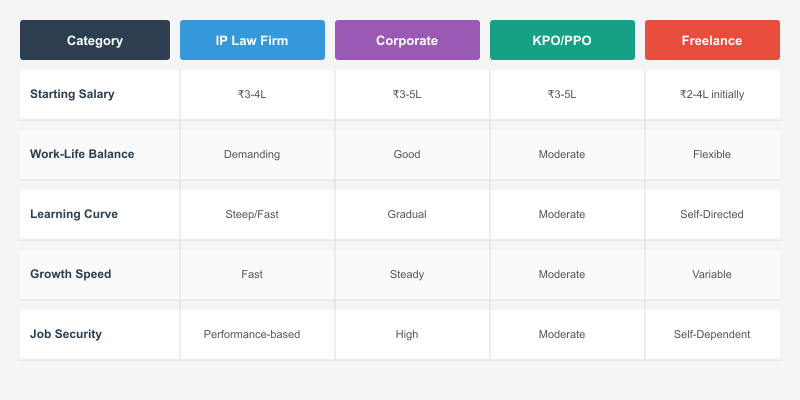
Task: Click the Learning Curve row label
Action: tap(75, 215)
